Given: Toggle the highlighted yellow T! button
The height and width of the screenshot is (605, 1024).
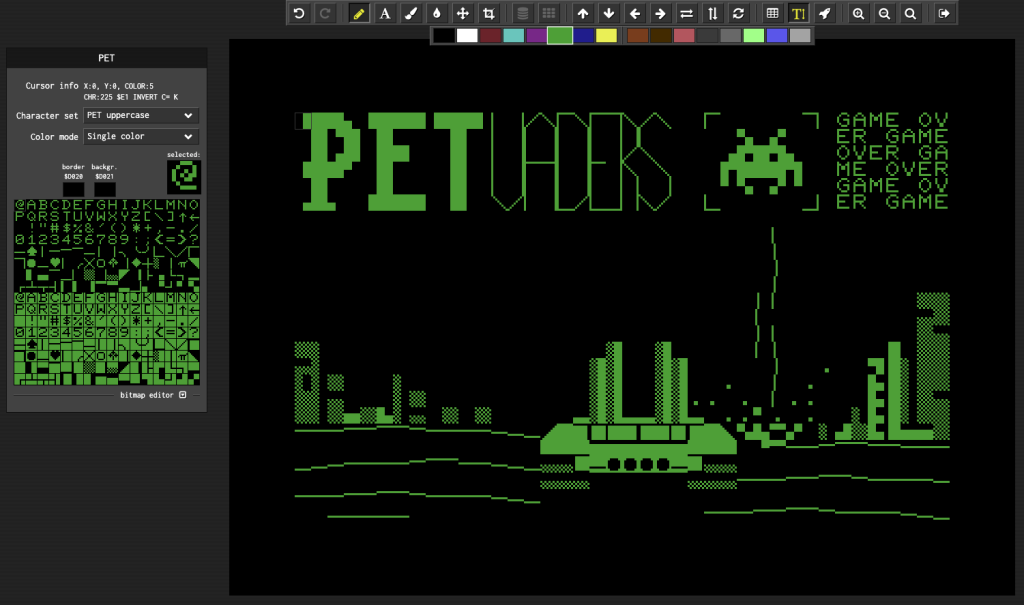Looking at the screenshot, I should (x=798, y=13).
